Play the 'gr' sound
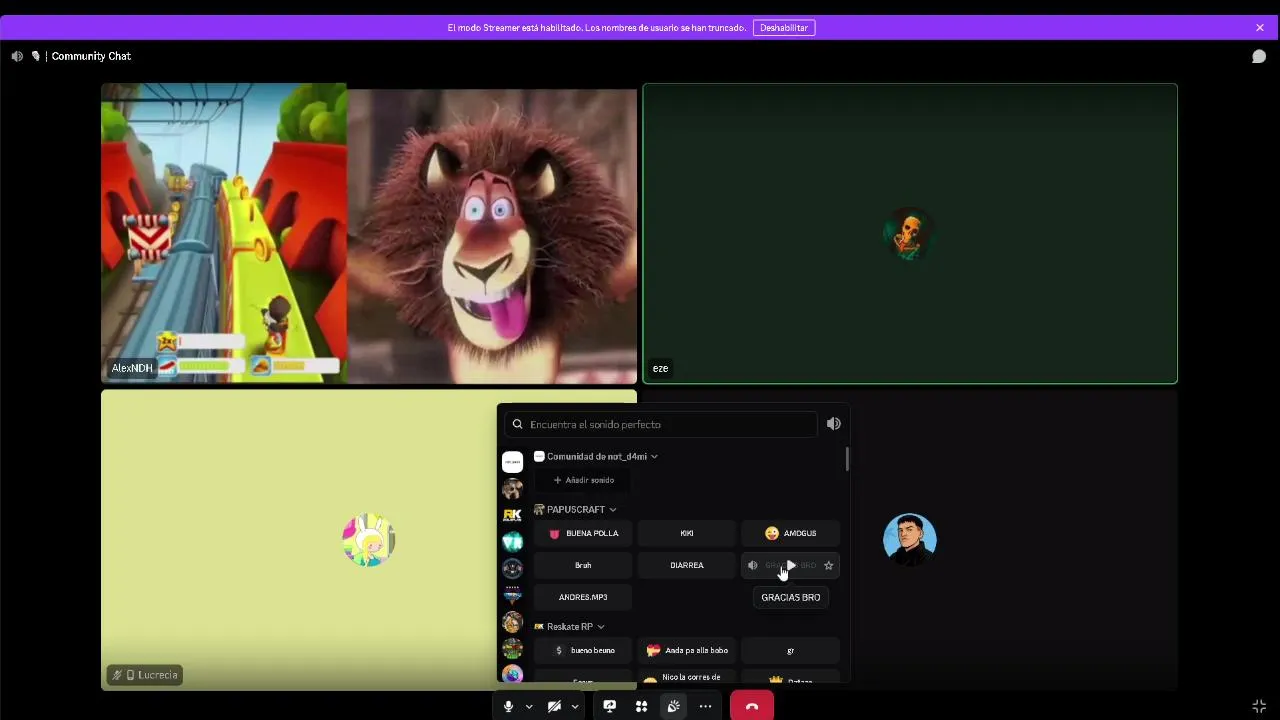Viewport: 1280px width, 720px height. click(x=791, y=650)
